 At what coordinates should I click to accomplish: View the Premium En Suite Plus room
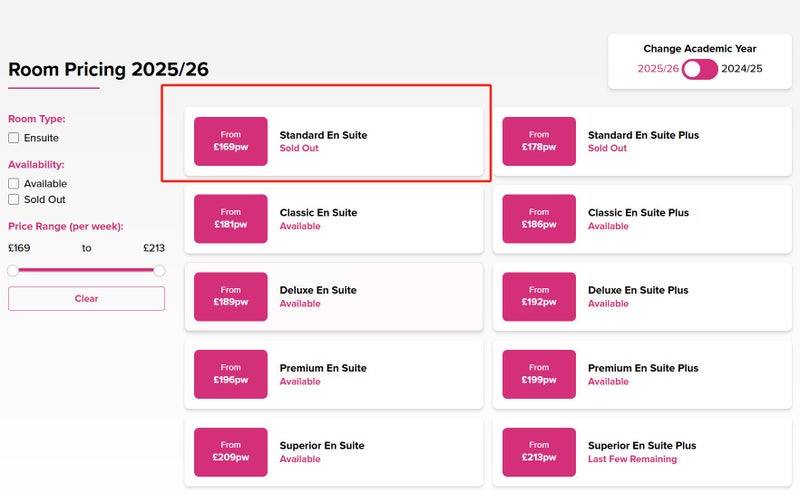(x=642, y=375)
